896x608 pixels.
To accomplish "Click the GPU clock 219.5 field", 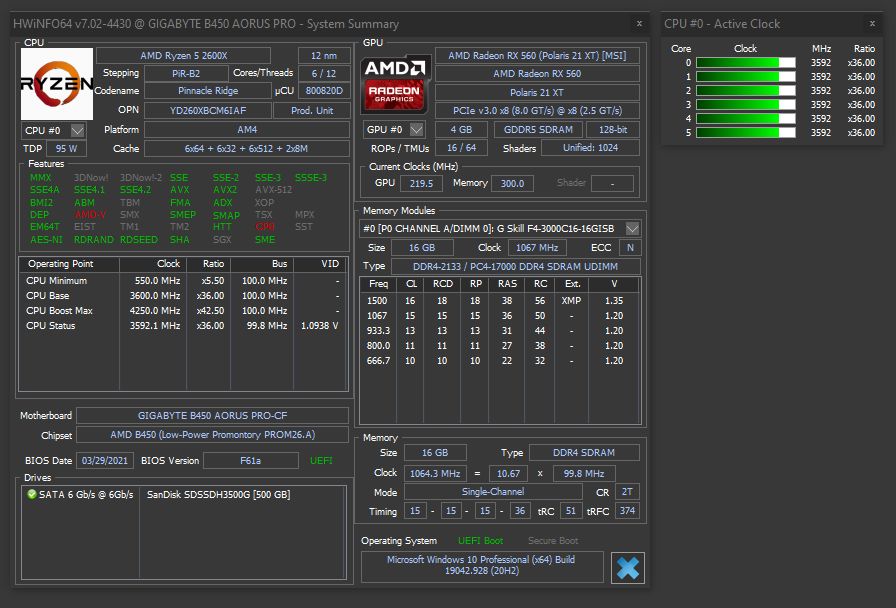I will 421,183.
